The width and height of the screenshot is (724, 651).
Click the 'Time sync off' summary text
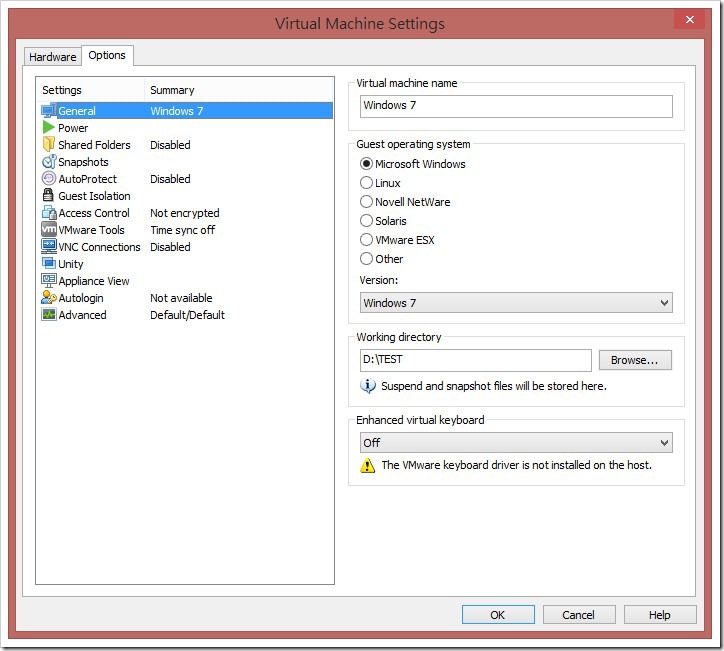183,230
